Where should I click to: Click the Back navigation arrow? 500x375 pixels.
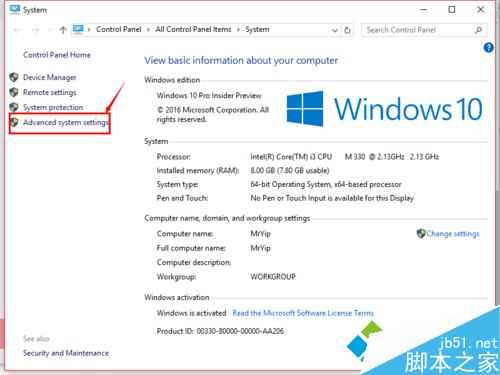point(17,30)
